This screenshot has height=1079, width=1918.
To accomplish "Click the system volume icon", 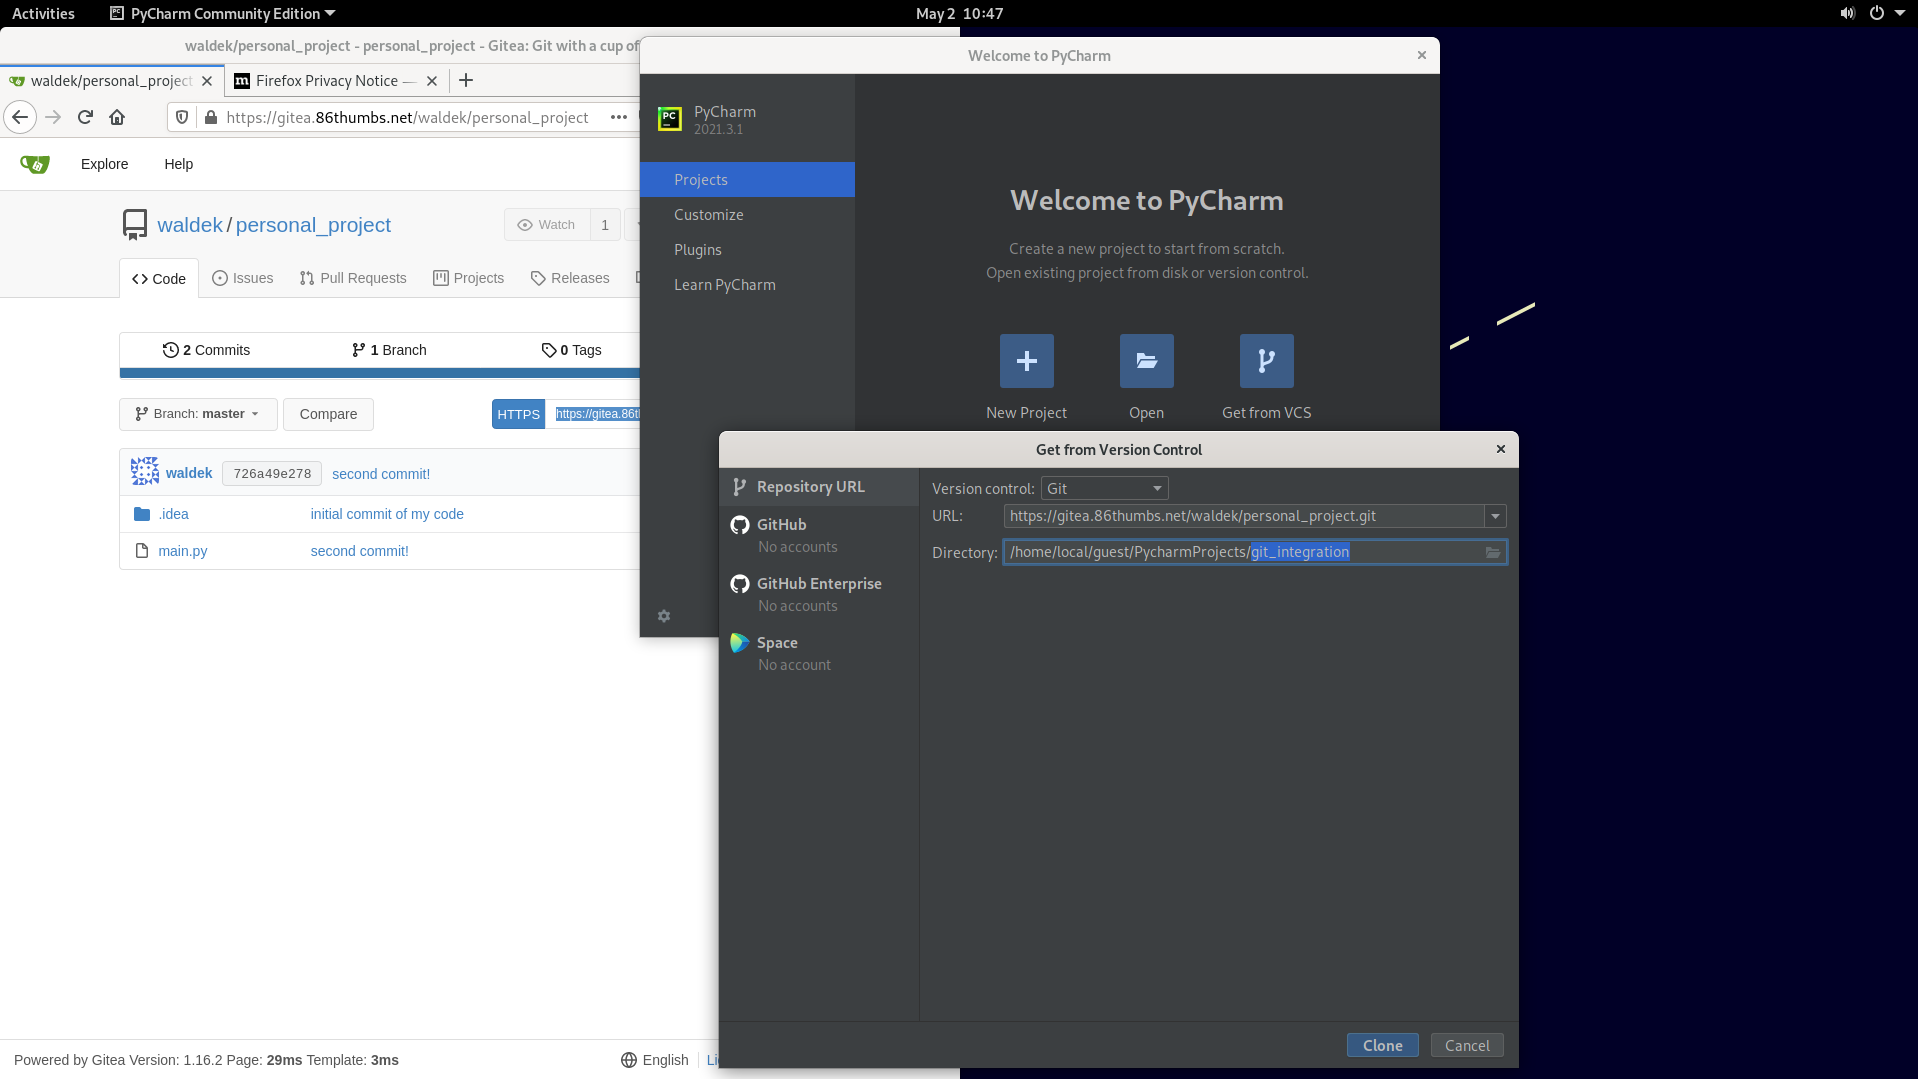I will (1847, 13).
